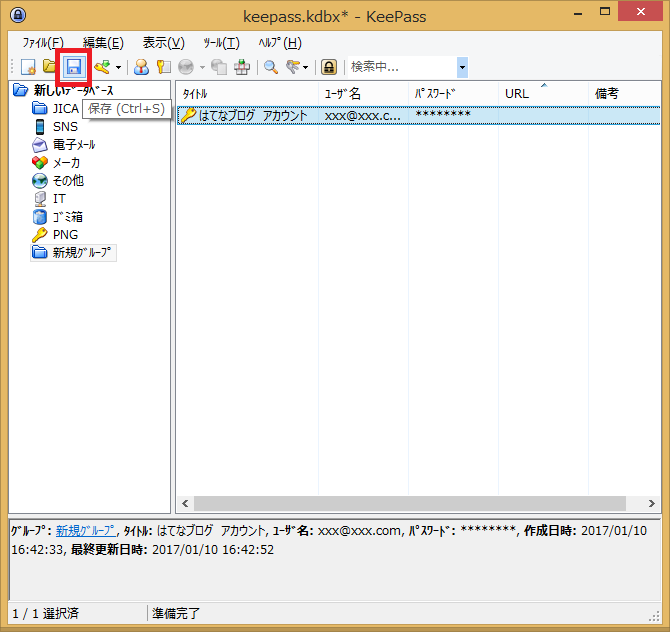Expand the quick search dropdown arrow
Viewport: 670px width, 632px height.
point(462,67)
